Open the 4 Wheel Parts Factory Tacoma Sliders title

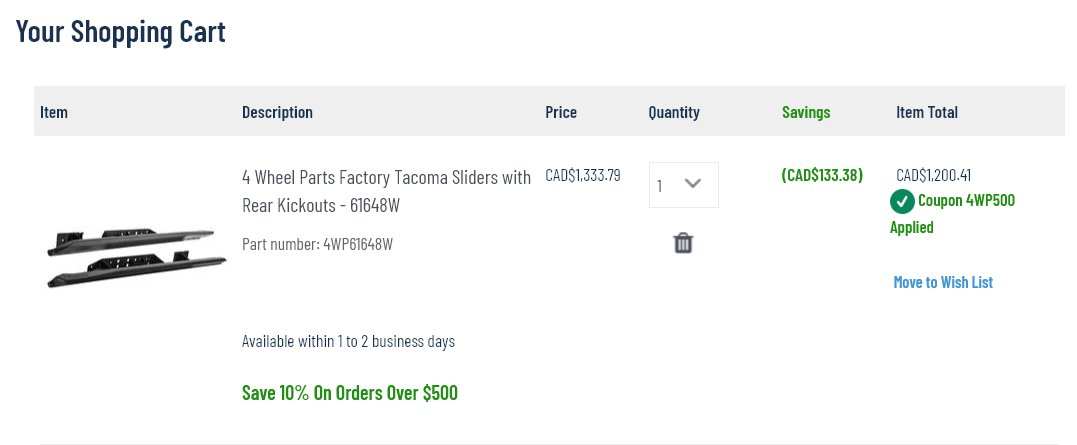coord(386,191)
